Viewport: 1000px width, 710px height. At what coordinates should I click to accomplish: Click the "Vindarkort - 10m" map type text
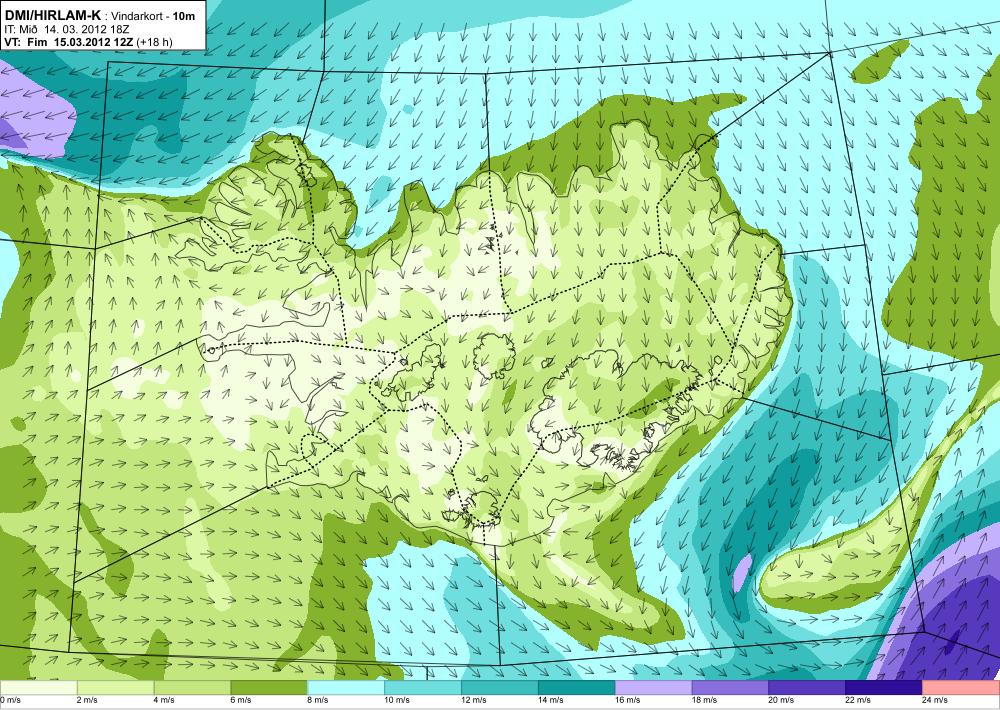153,17
